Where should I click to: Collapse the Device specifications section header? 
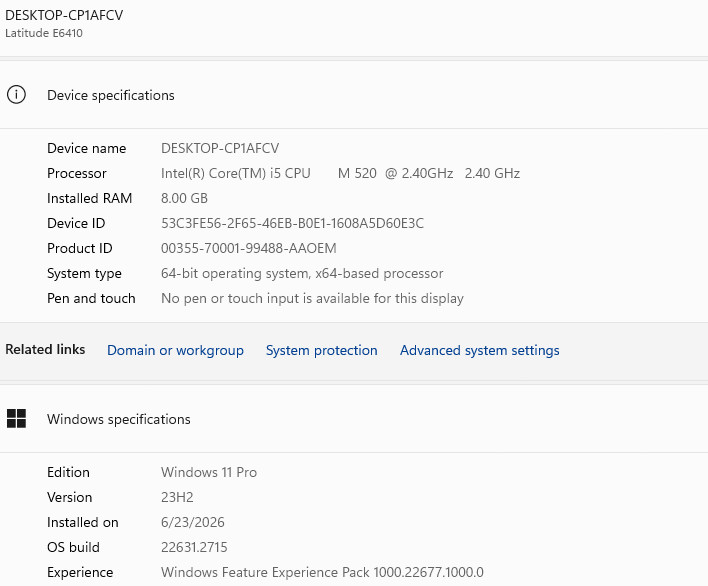[x=354, y=95]
